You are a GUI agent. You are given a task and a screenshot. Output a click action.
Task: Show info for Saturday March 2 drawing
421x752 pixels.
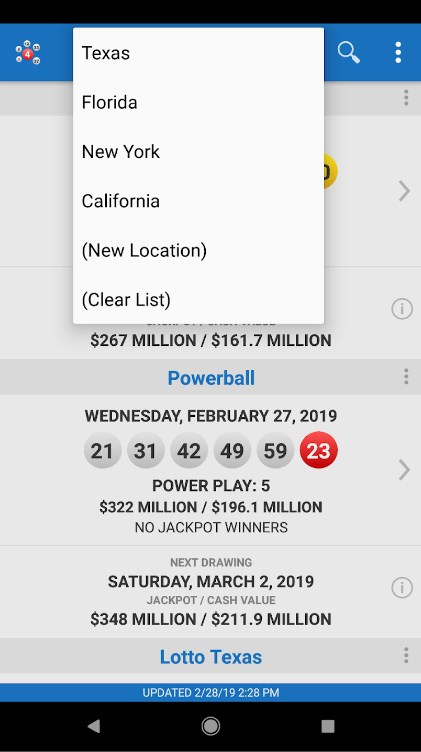[x=402, y=588]
